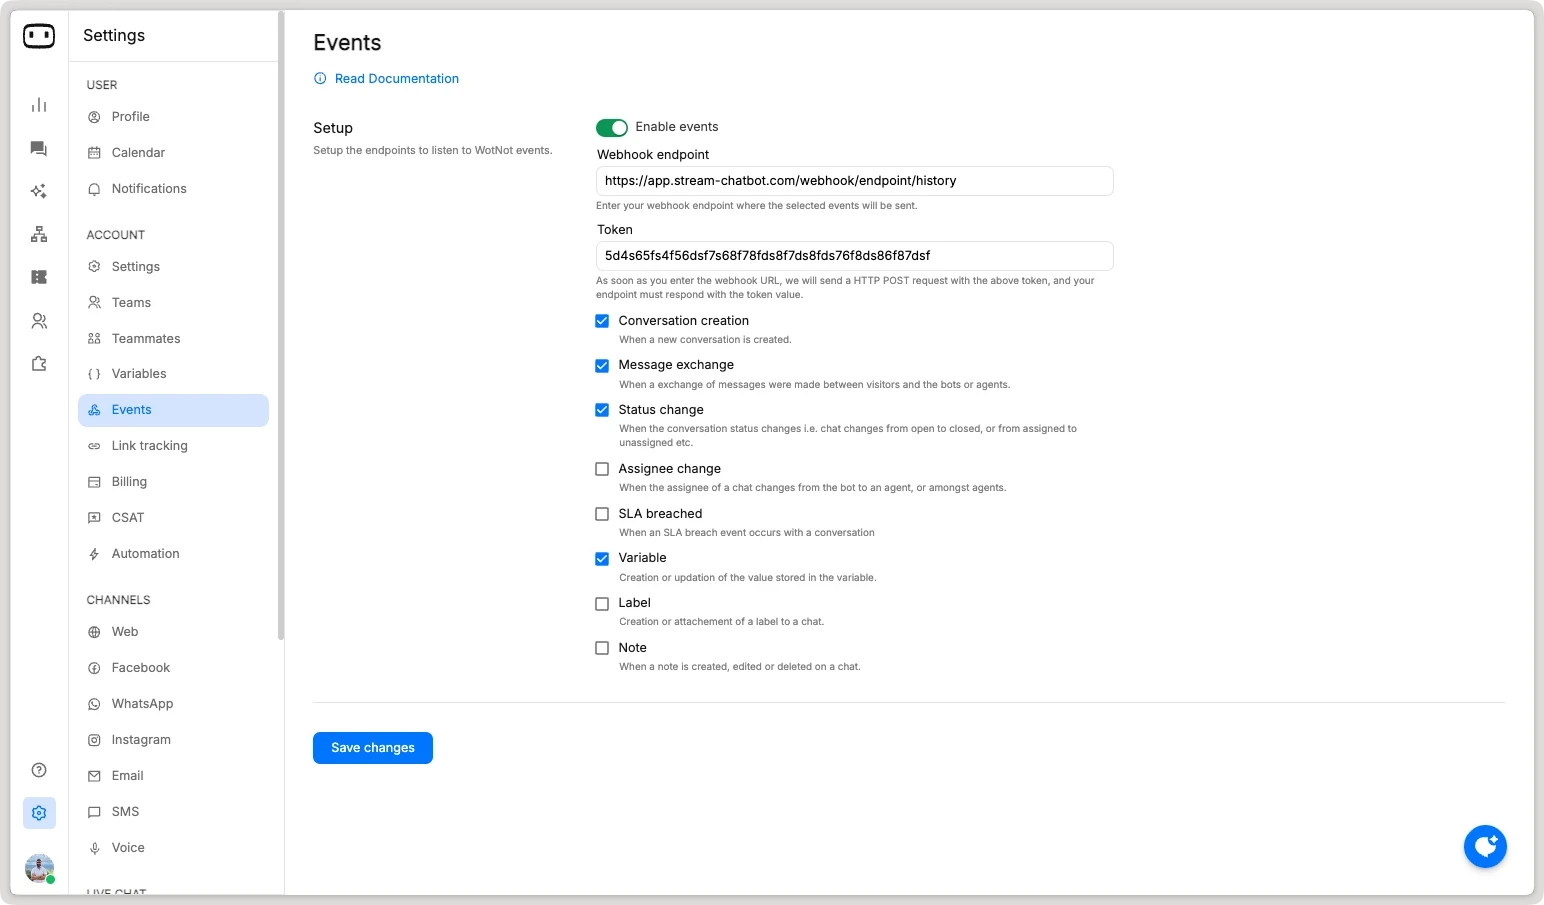Open the users icon in the left rail

[38, 320]
